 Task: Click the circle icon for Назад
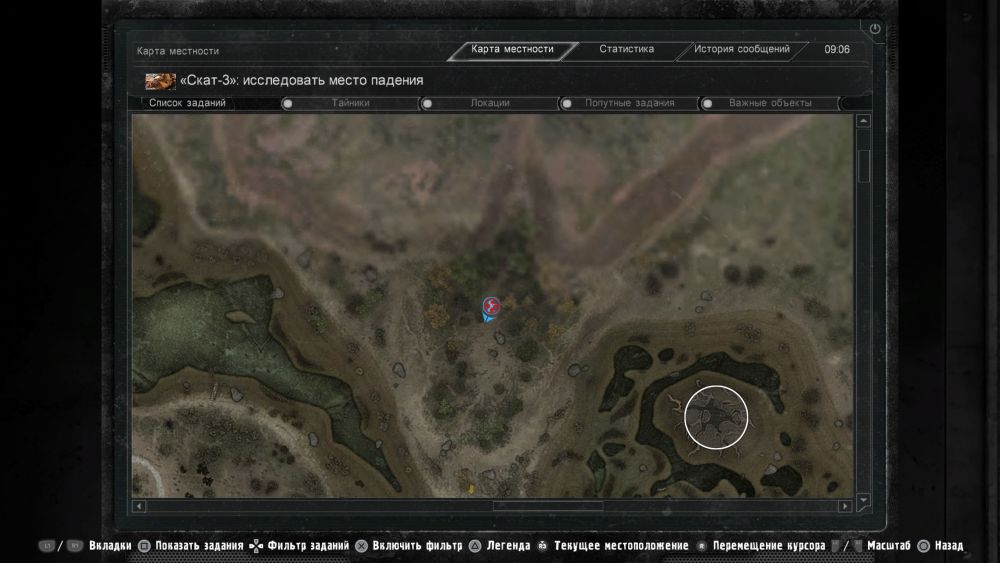tap(923, 546)
